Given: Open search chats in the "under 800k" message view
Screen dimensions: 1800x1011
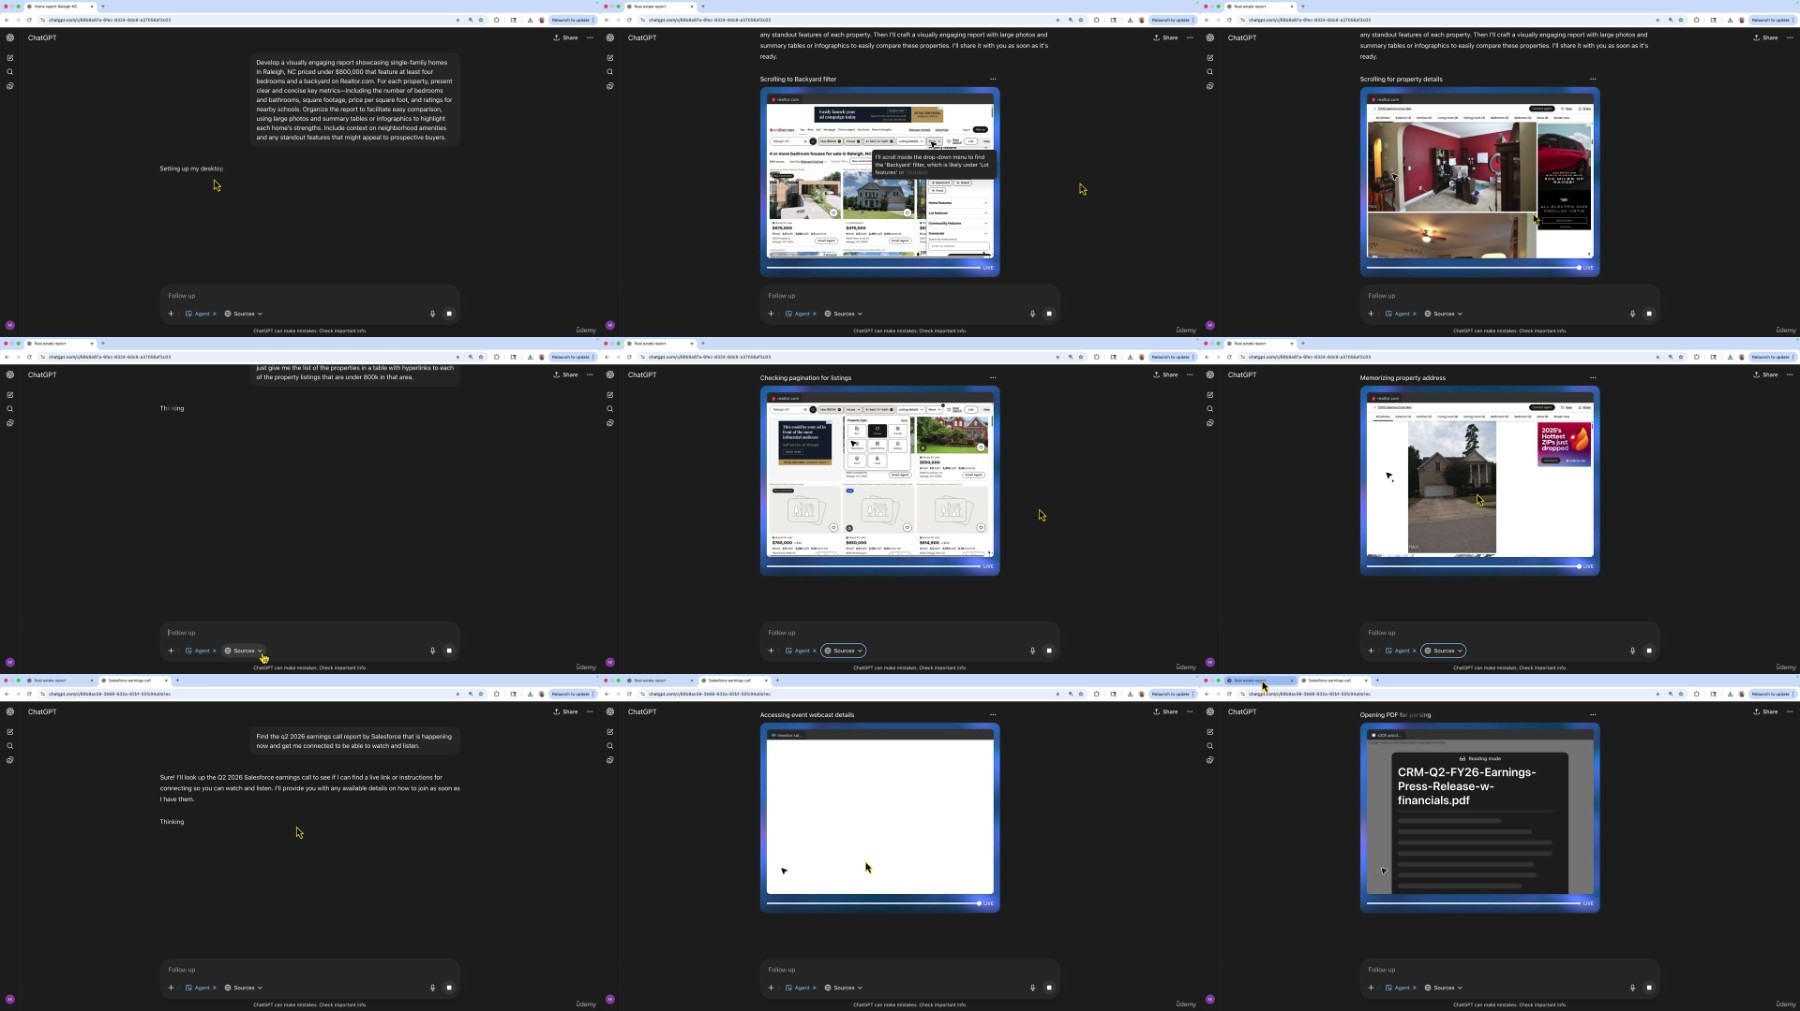Looking at the screenshot, I should click(x=10, y=409).
